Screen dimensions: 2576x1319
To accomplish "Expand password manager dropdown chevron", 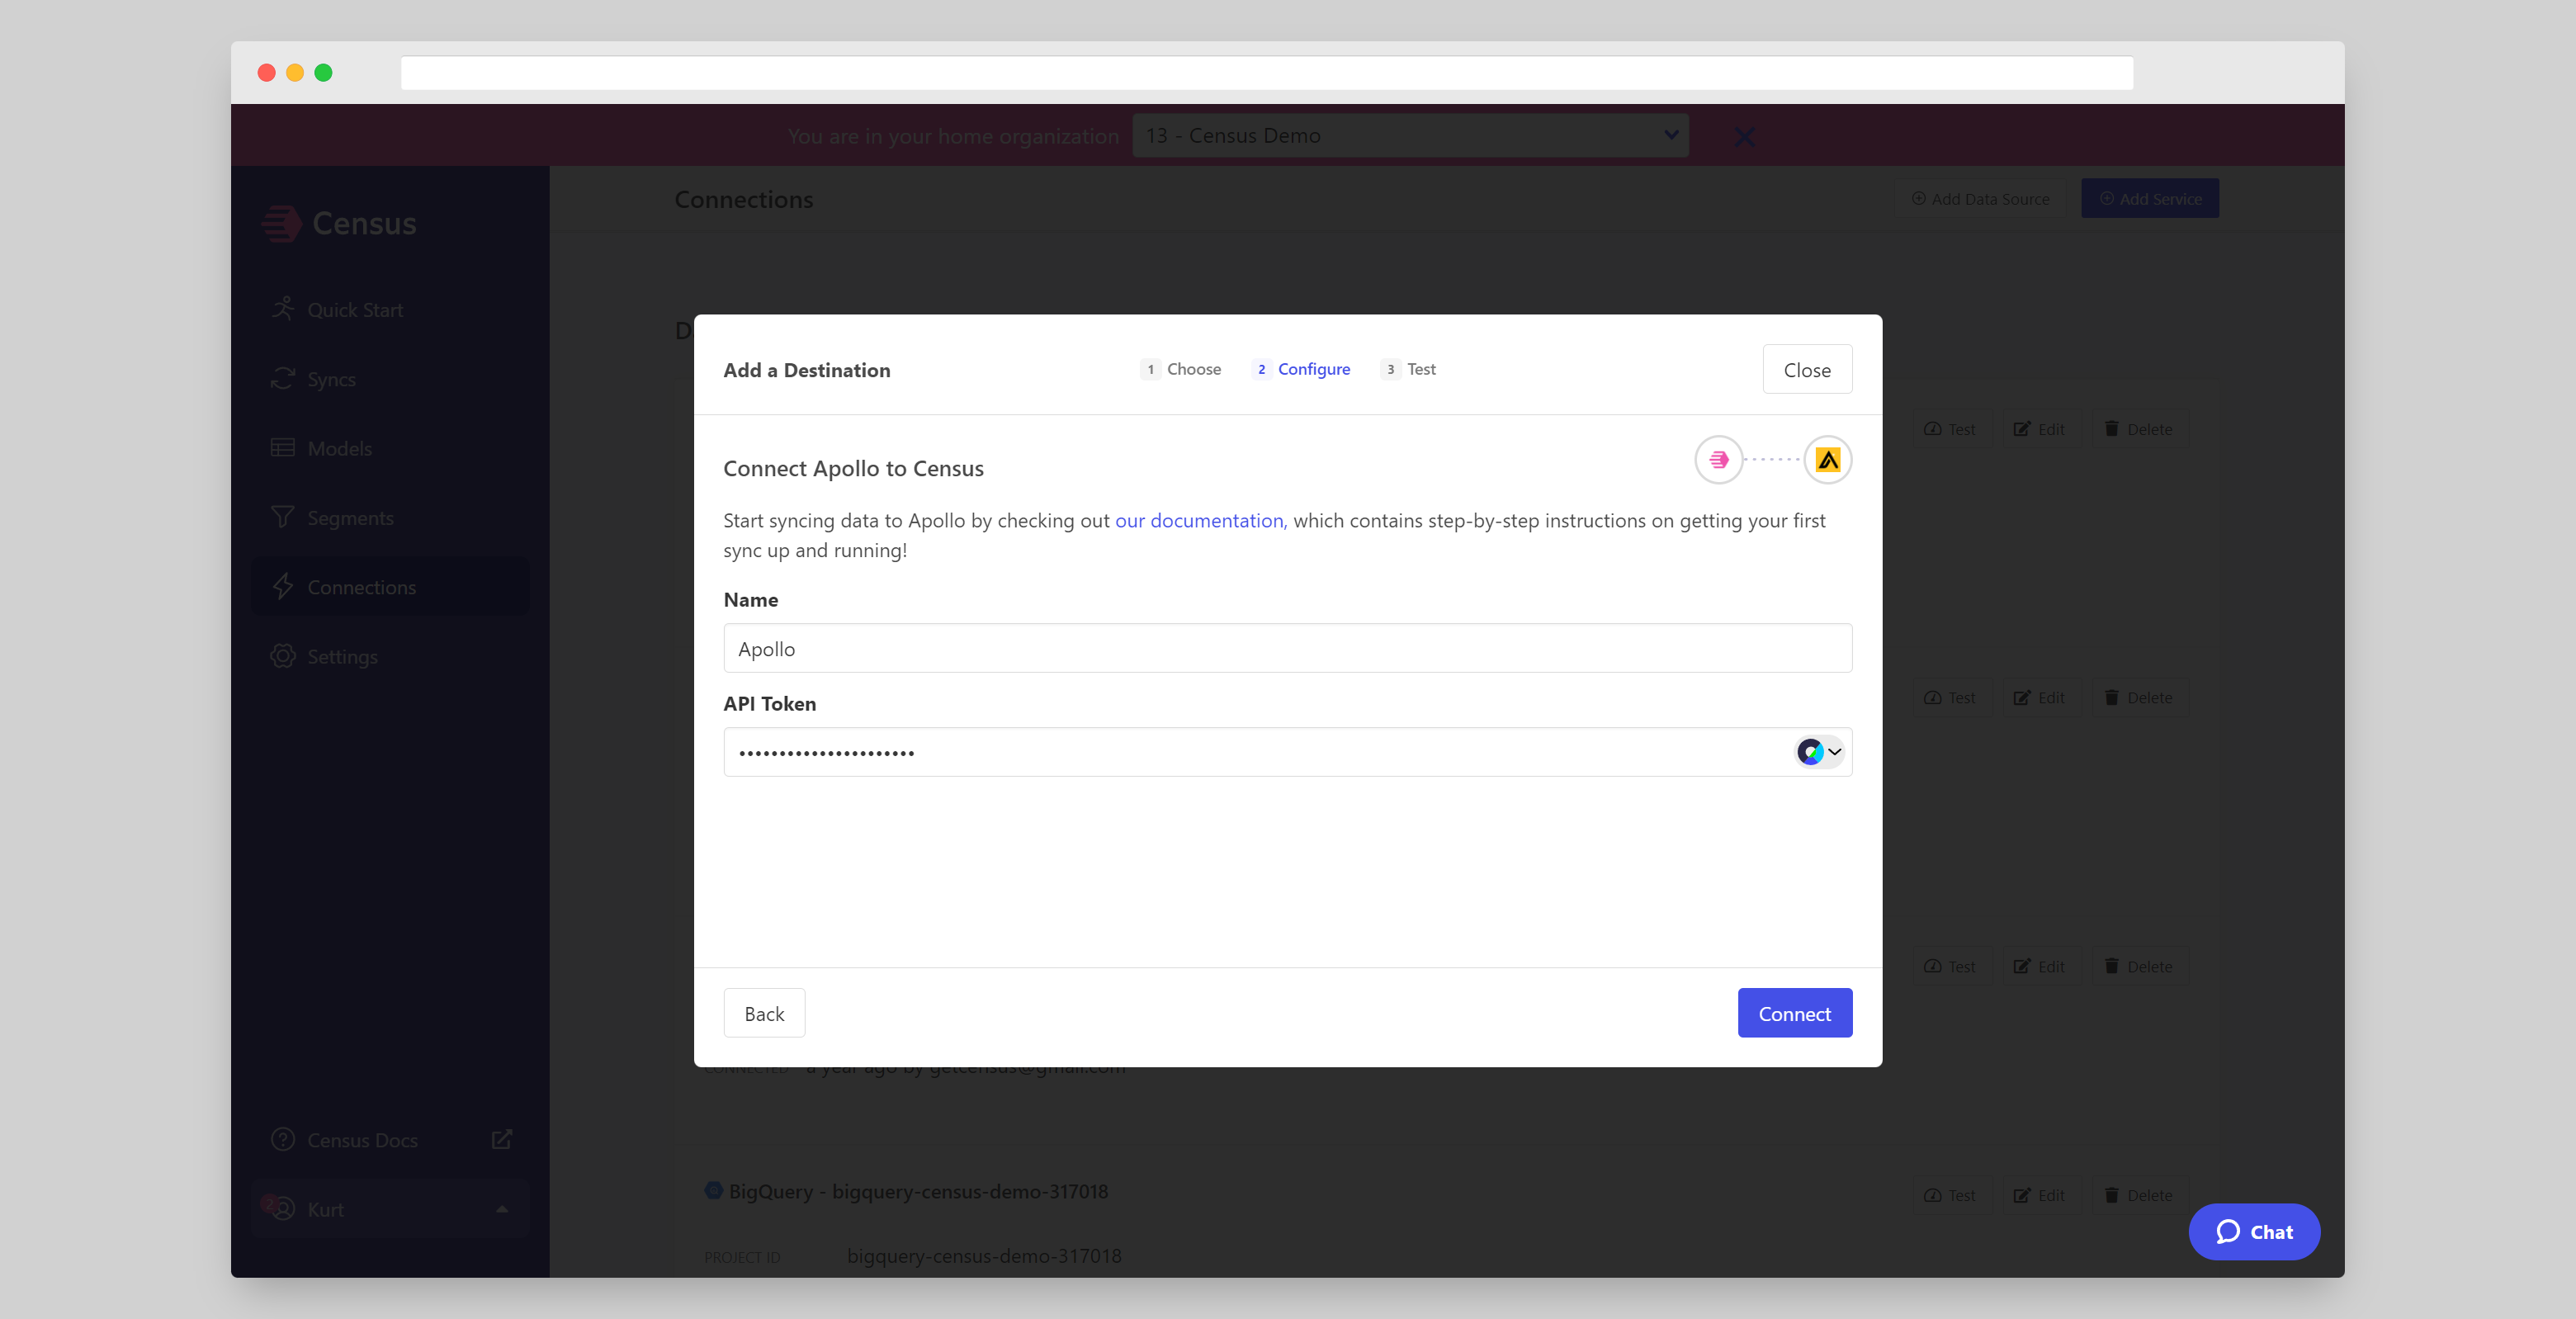I will click(1835, 752).
